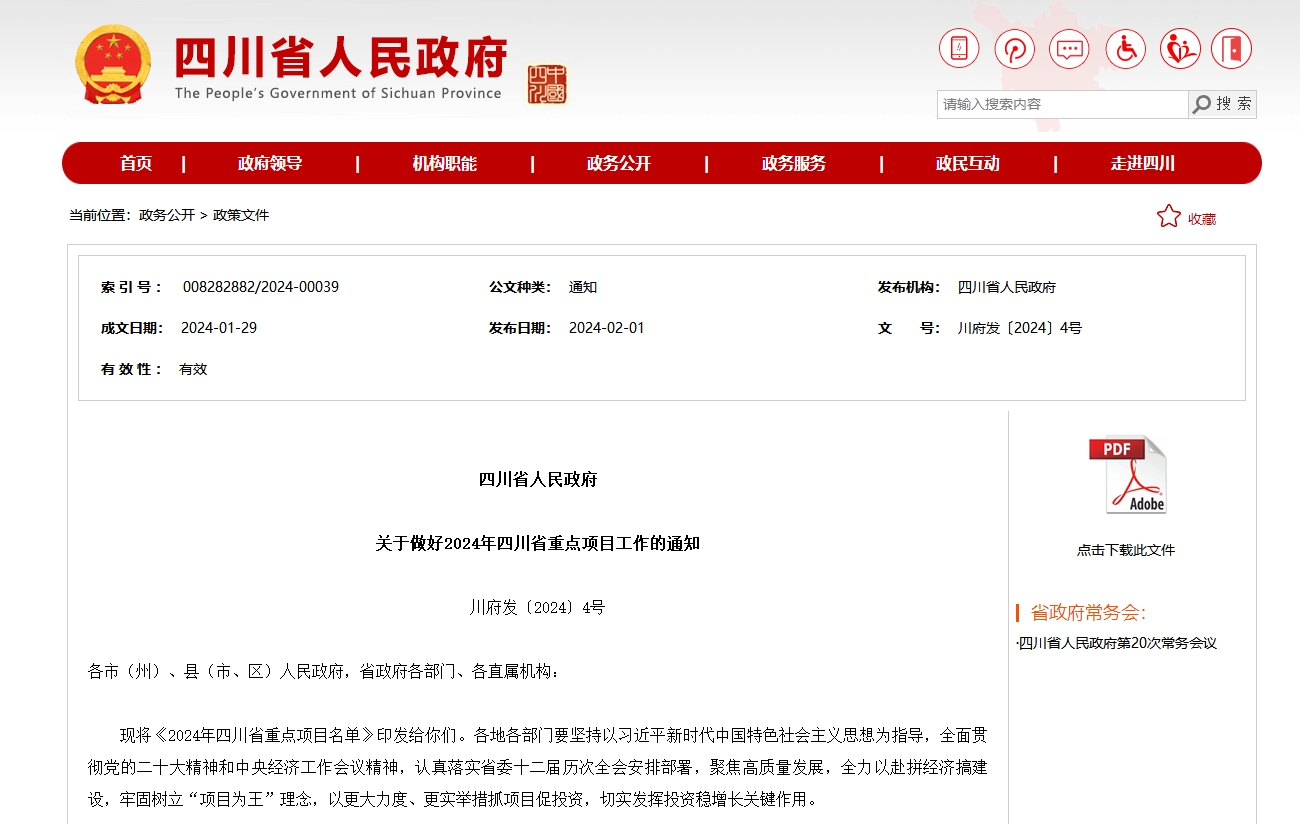The width and height of the screenshot is (1300, 824).
Task: Open the 首页 menu item
Action: [x=136, y=162]
